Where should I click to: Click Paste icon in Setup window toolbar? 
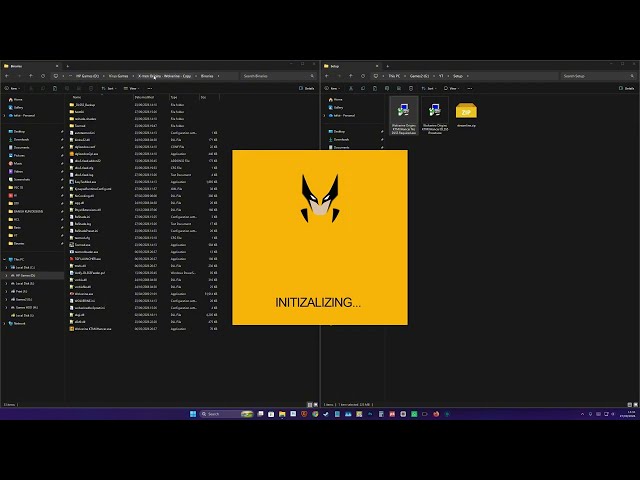tap(375, 88)
